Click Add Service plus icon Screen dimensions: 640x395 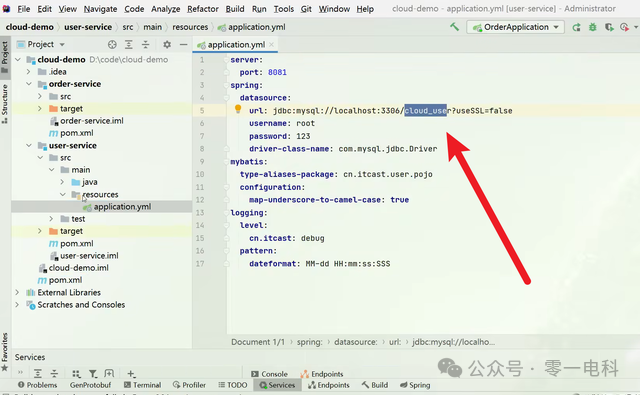click(131, 373)
